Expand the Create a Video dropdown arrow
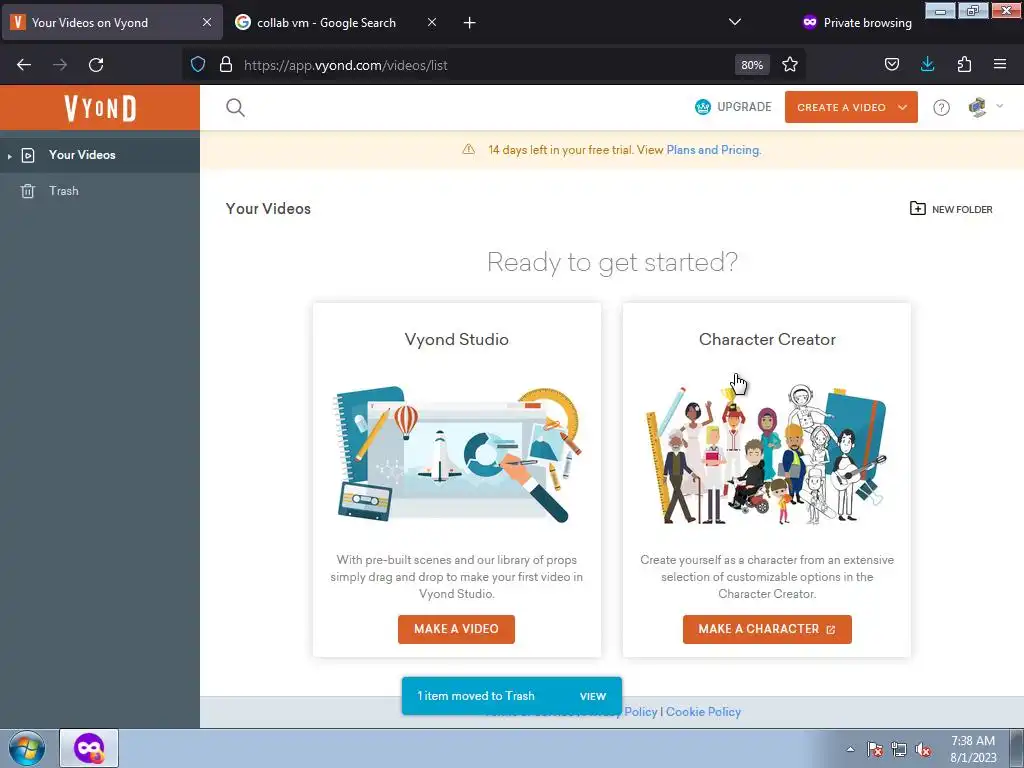 pyautogui.click(x=903, y=108)
